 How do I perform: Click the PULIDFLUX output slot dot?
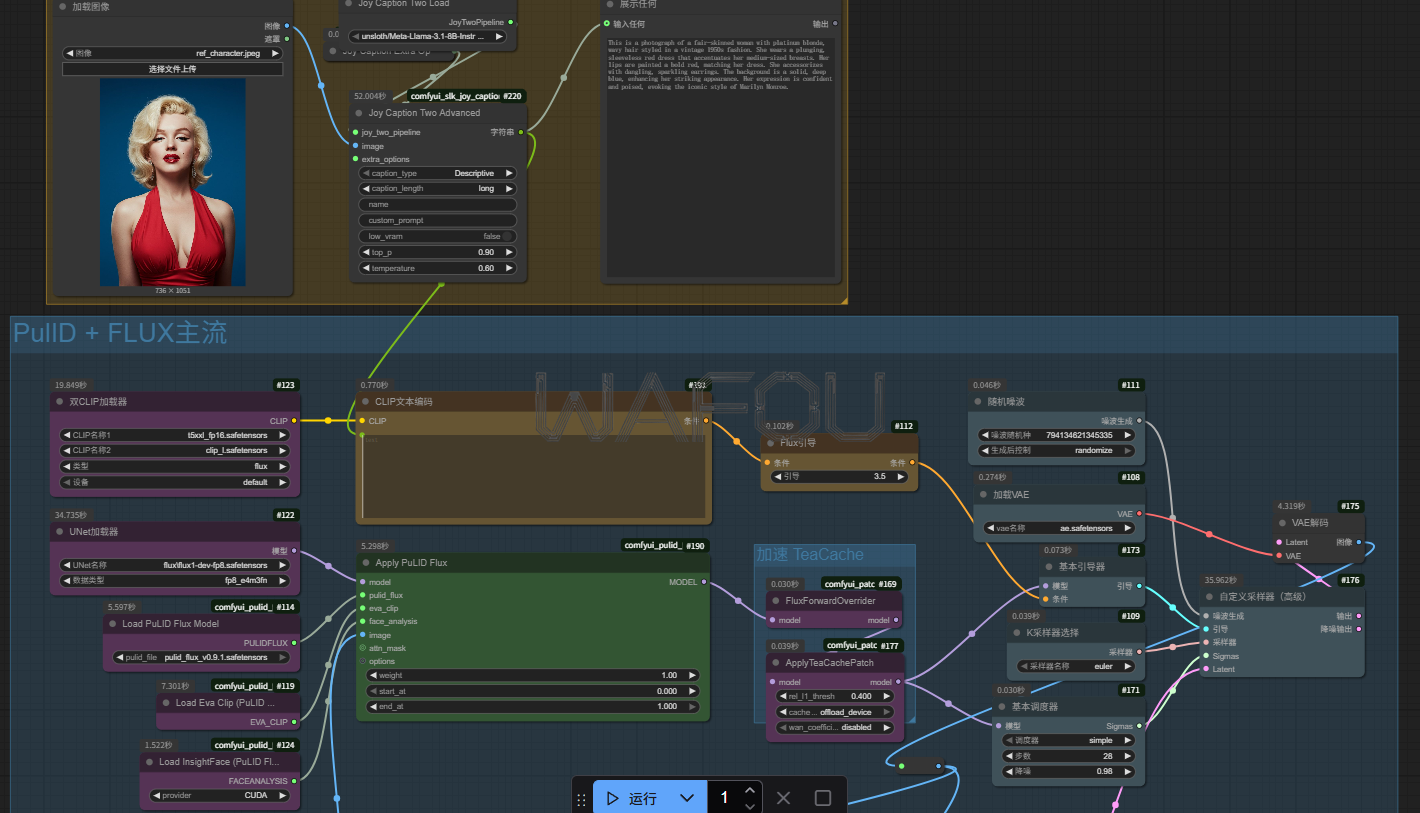[294, 643]
